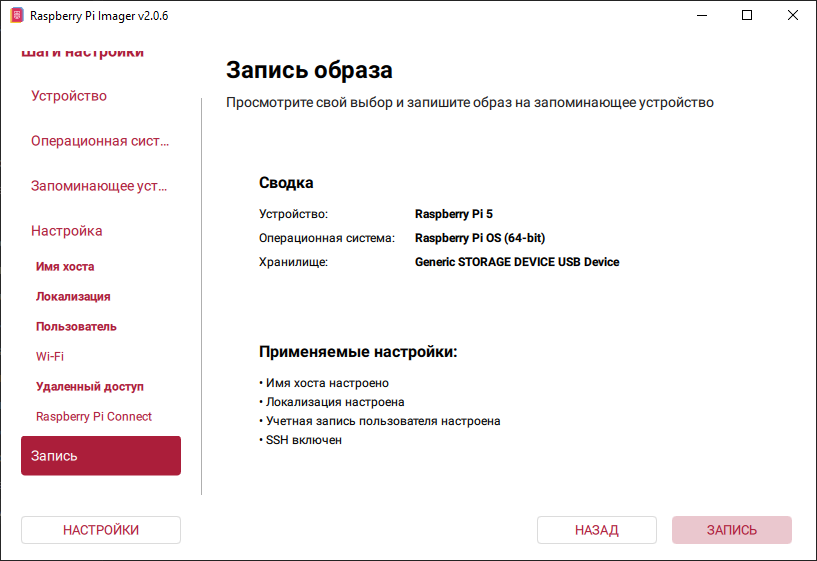Viewport: 817px width, 561px height.
Task: Open the Настройка section in sidebar
Action: (x=67, y=231)
